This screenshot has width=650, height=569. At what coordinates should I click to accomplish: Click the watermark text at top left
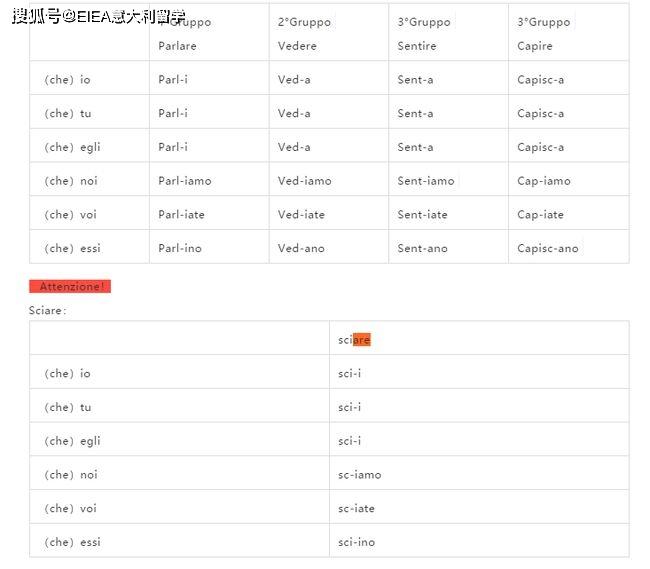pyautogui.click(x=98, y=16)
